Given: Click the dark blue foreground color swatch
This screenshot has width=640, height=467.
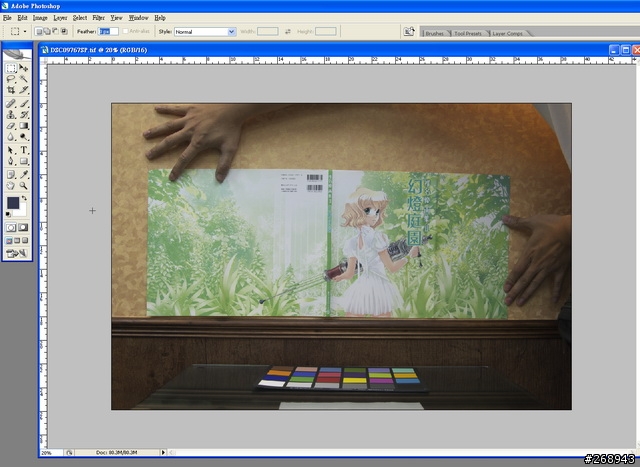Looking at the screenshot, I should click(13, 202).
